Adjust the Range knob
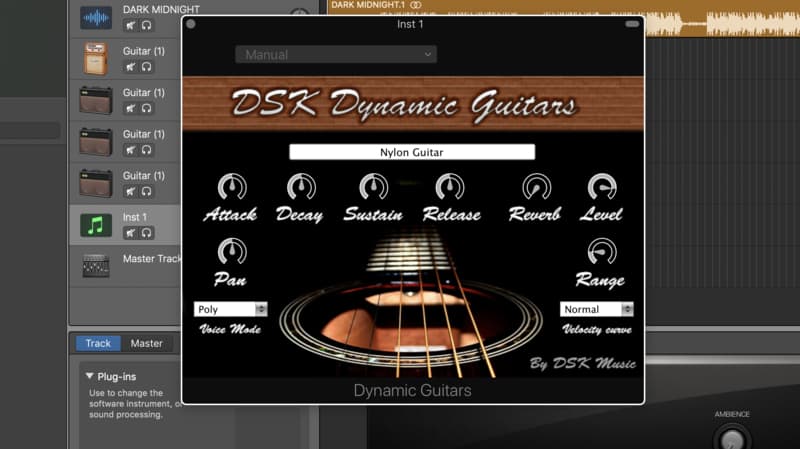This screenshot has height=449, width=800. coord(602,252)
